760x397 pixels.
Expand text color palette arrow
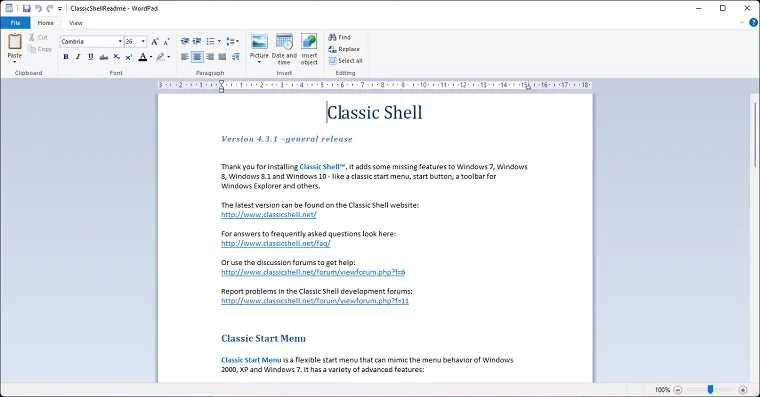(151, 57)
